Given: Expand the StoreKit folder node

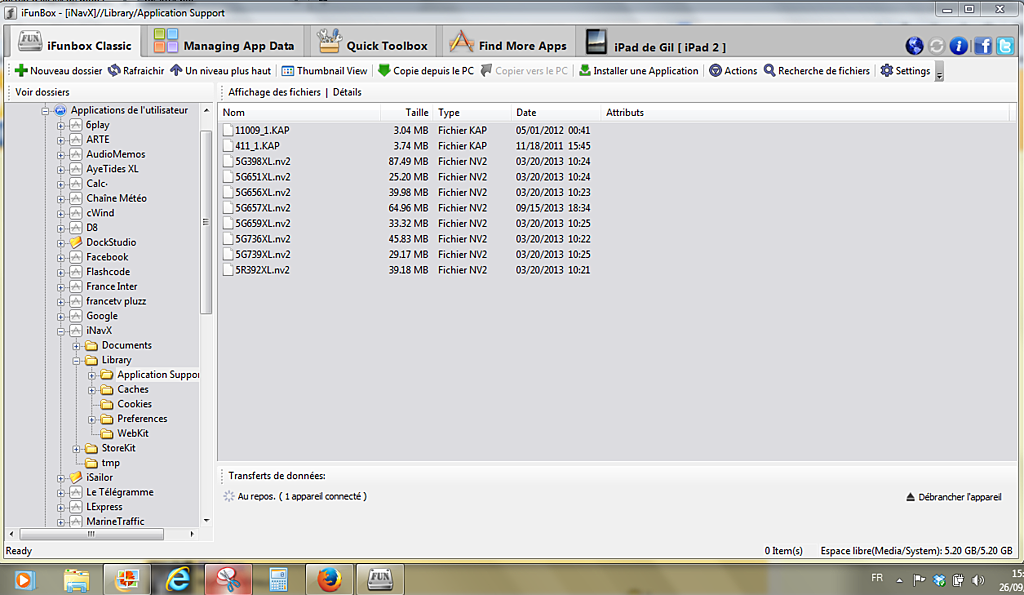Looking at the screenshot, I should pos(76,449).
